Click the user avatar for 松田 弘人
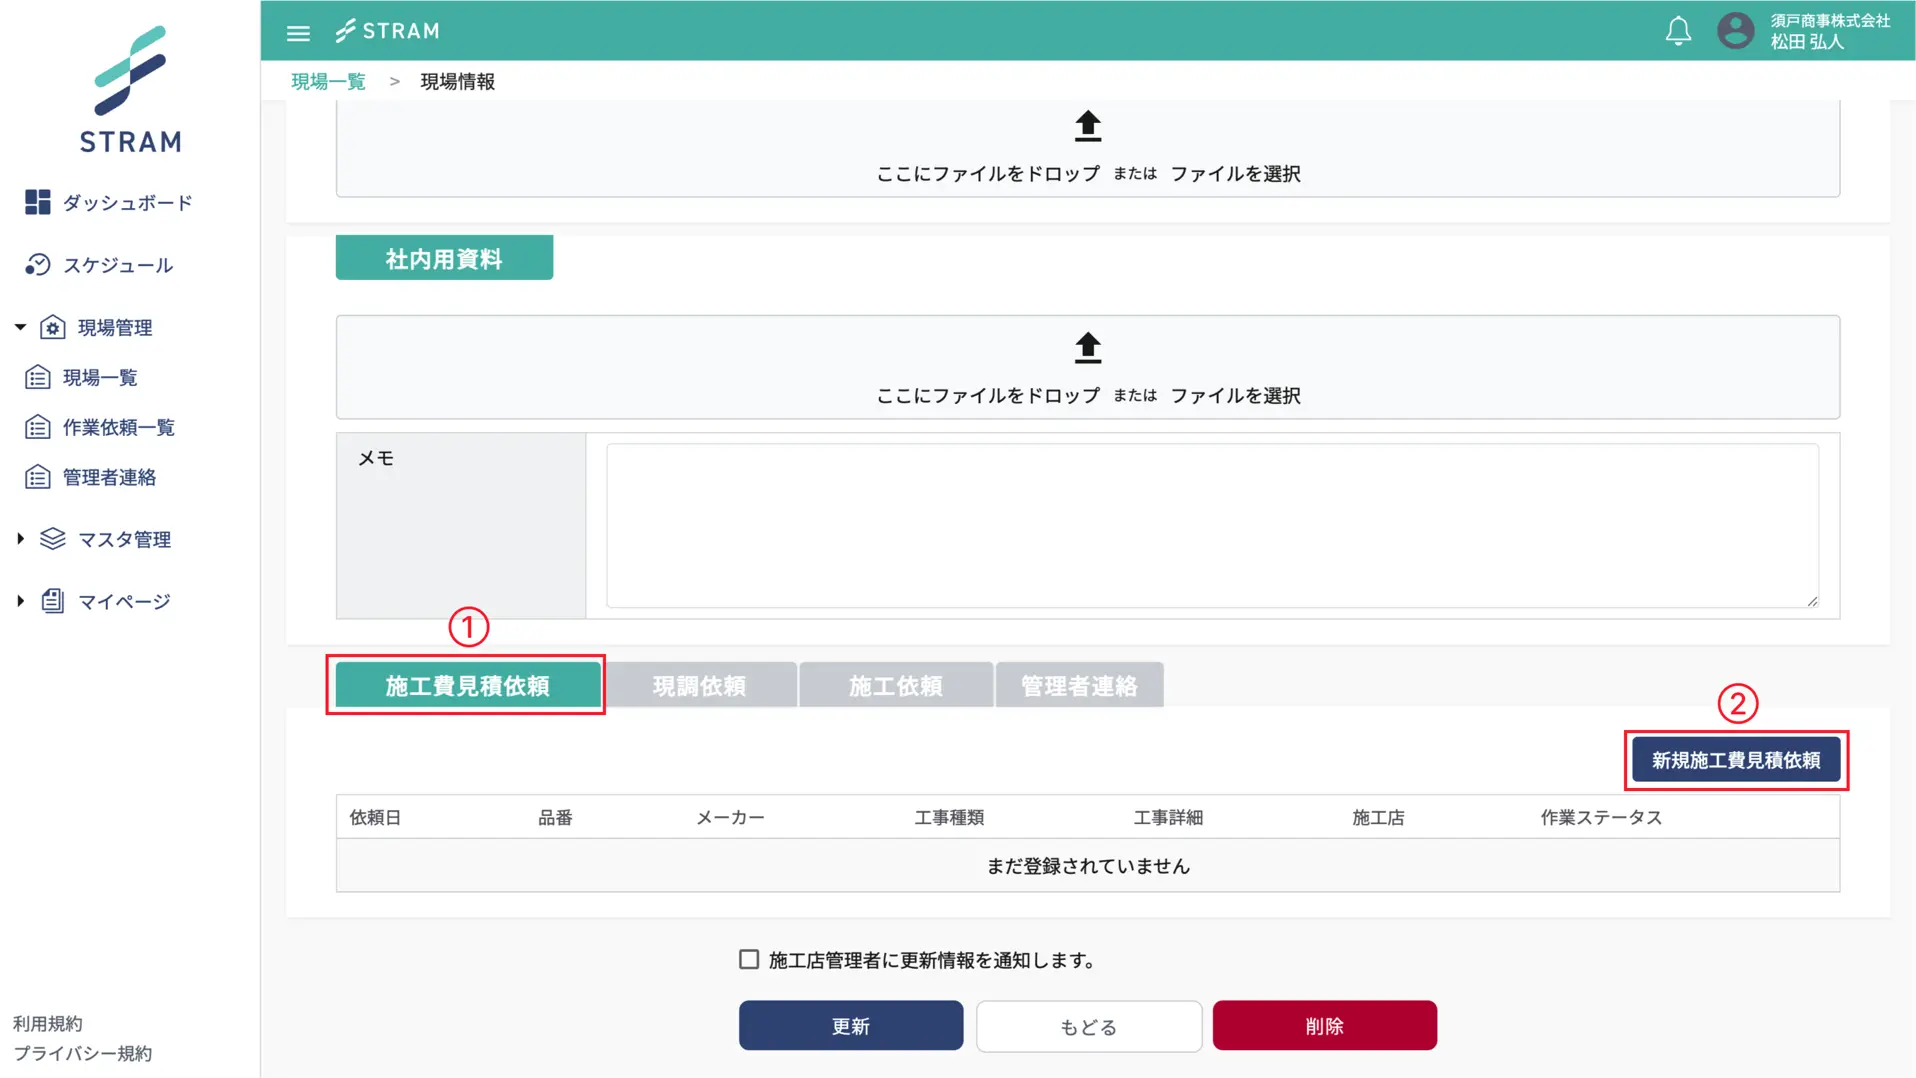The height and width of the screenshot is (1078, 1916). coord(1736,30)
